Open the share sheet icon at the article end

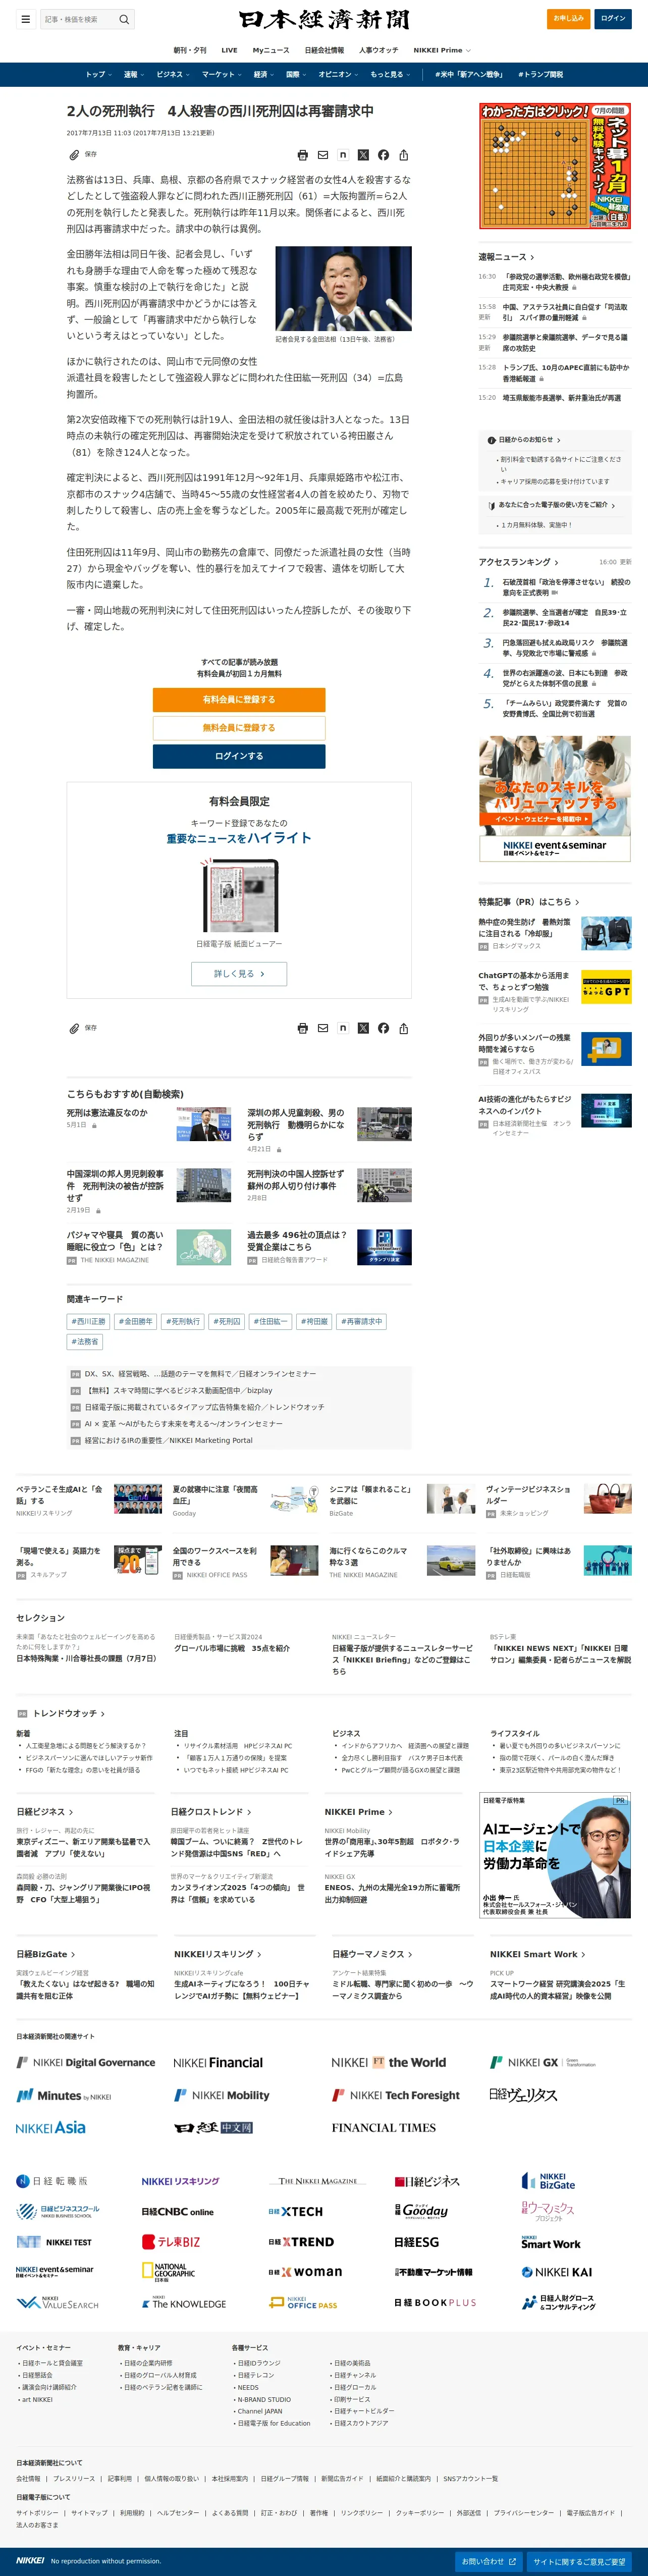coord(403,1028)
